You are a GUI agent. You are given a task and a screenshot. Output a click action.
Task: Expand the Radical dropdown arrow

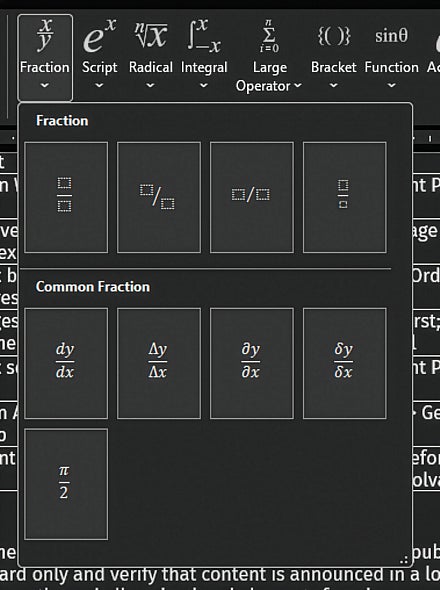[x=150, y=85]
